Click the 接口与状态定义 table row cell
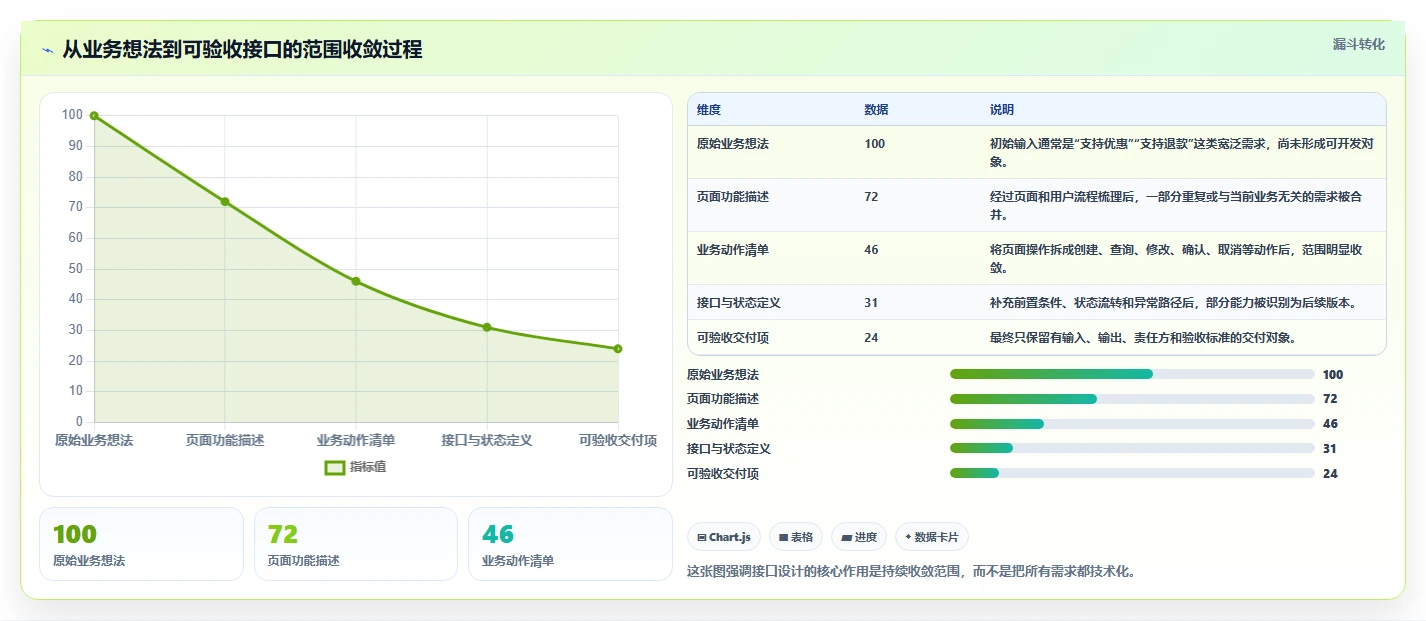Screen dimensions: 1426x621 739,303
